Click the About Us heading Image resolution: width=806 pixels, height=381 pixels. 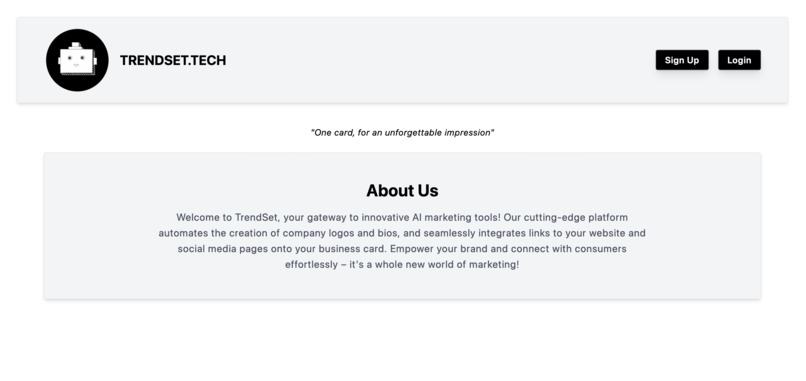click(x=402, y=191)
